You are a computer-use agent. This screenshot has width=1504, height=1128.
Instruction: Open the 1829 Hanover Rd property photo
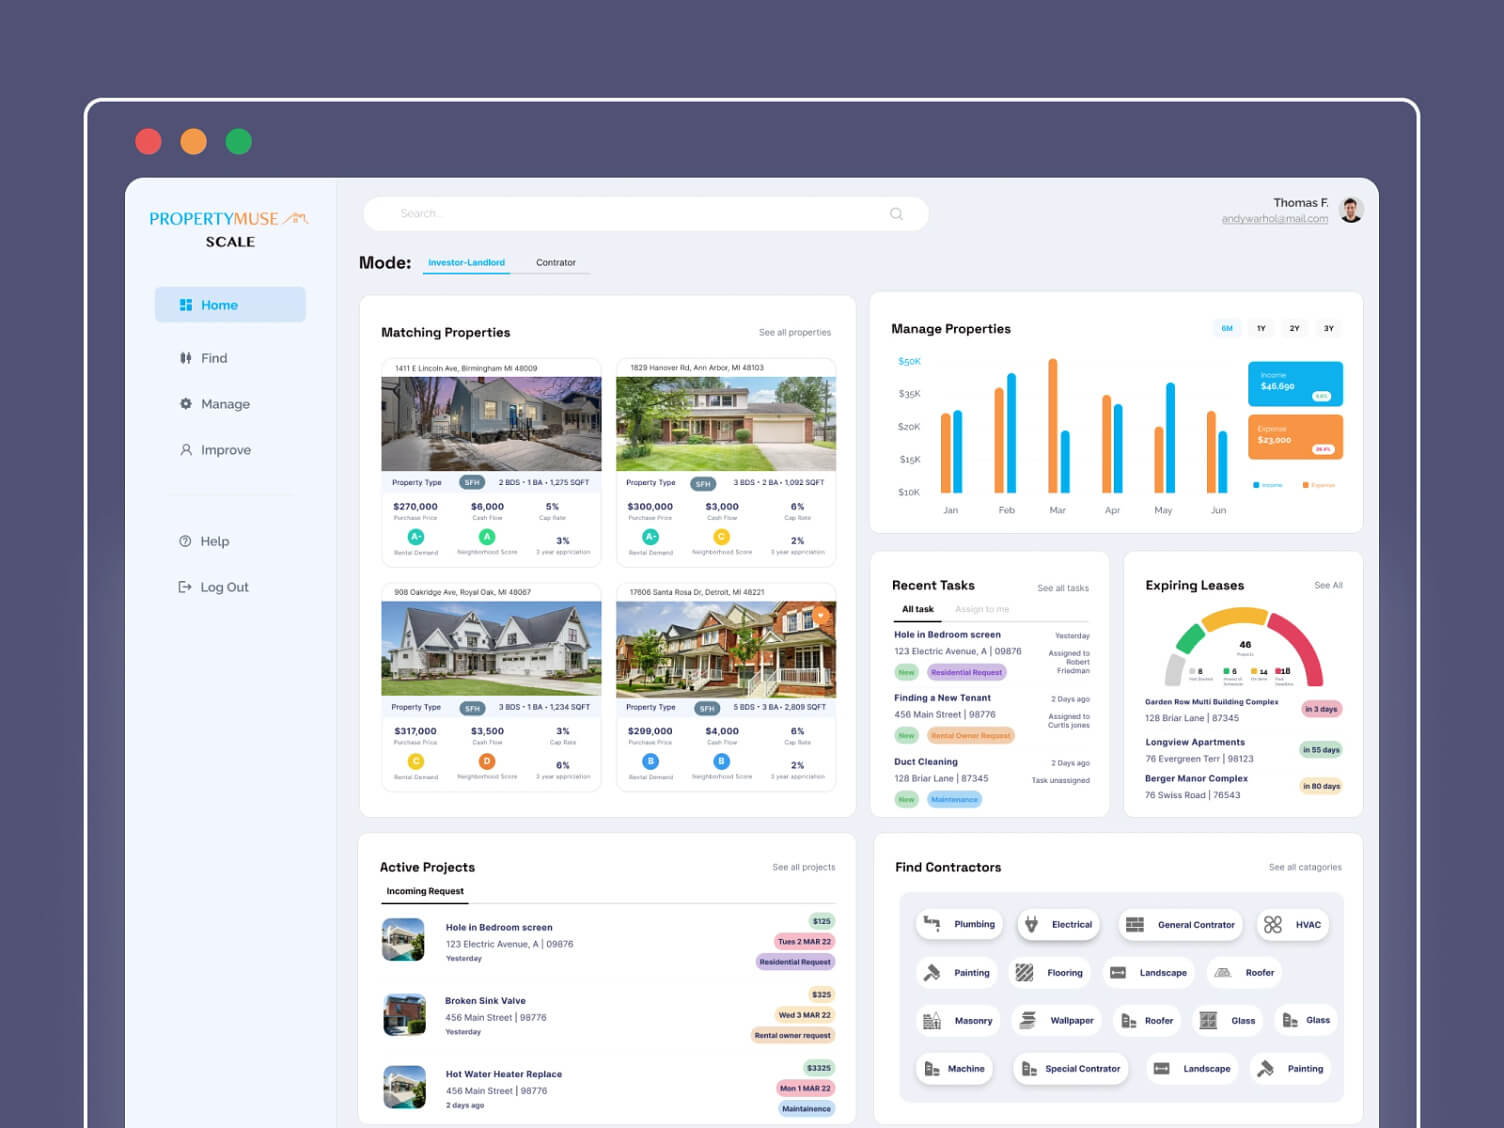click(x=726, y=424)
